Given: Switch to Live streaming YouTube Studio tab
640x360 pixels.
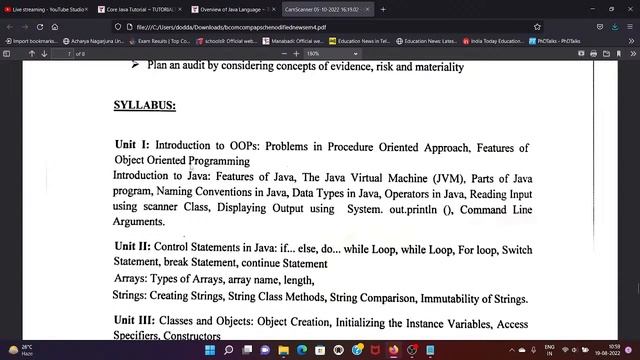Looking at the screenshot, I should tap(45, 9).
